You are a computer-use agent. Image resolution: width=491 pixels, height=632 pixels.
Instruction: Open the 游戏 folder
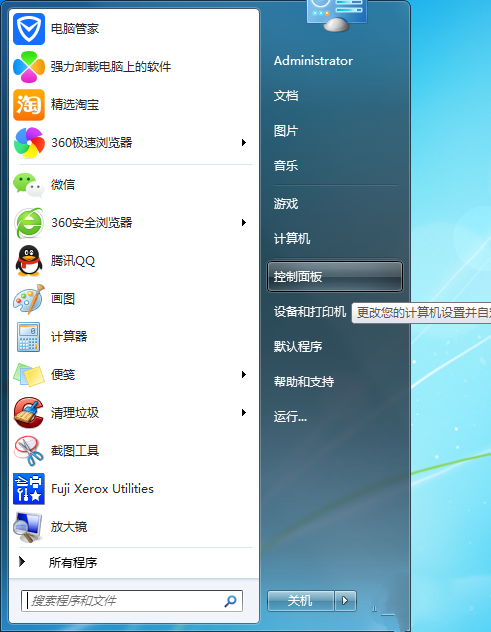pos(286,204)
